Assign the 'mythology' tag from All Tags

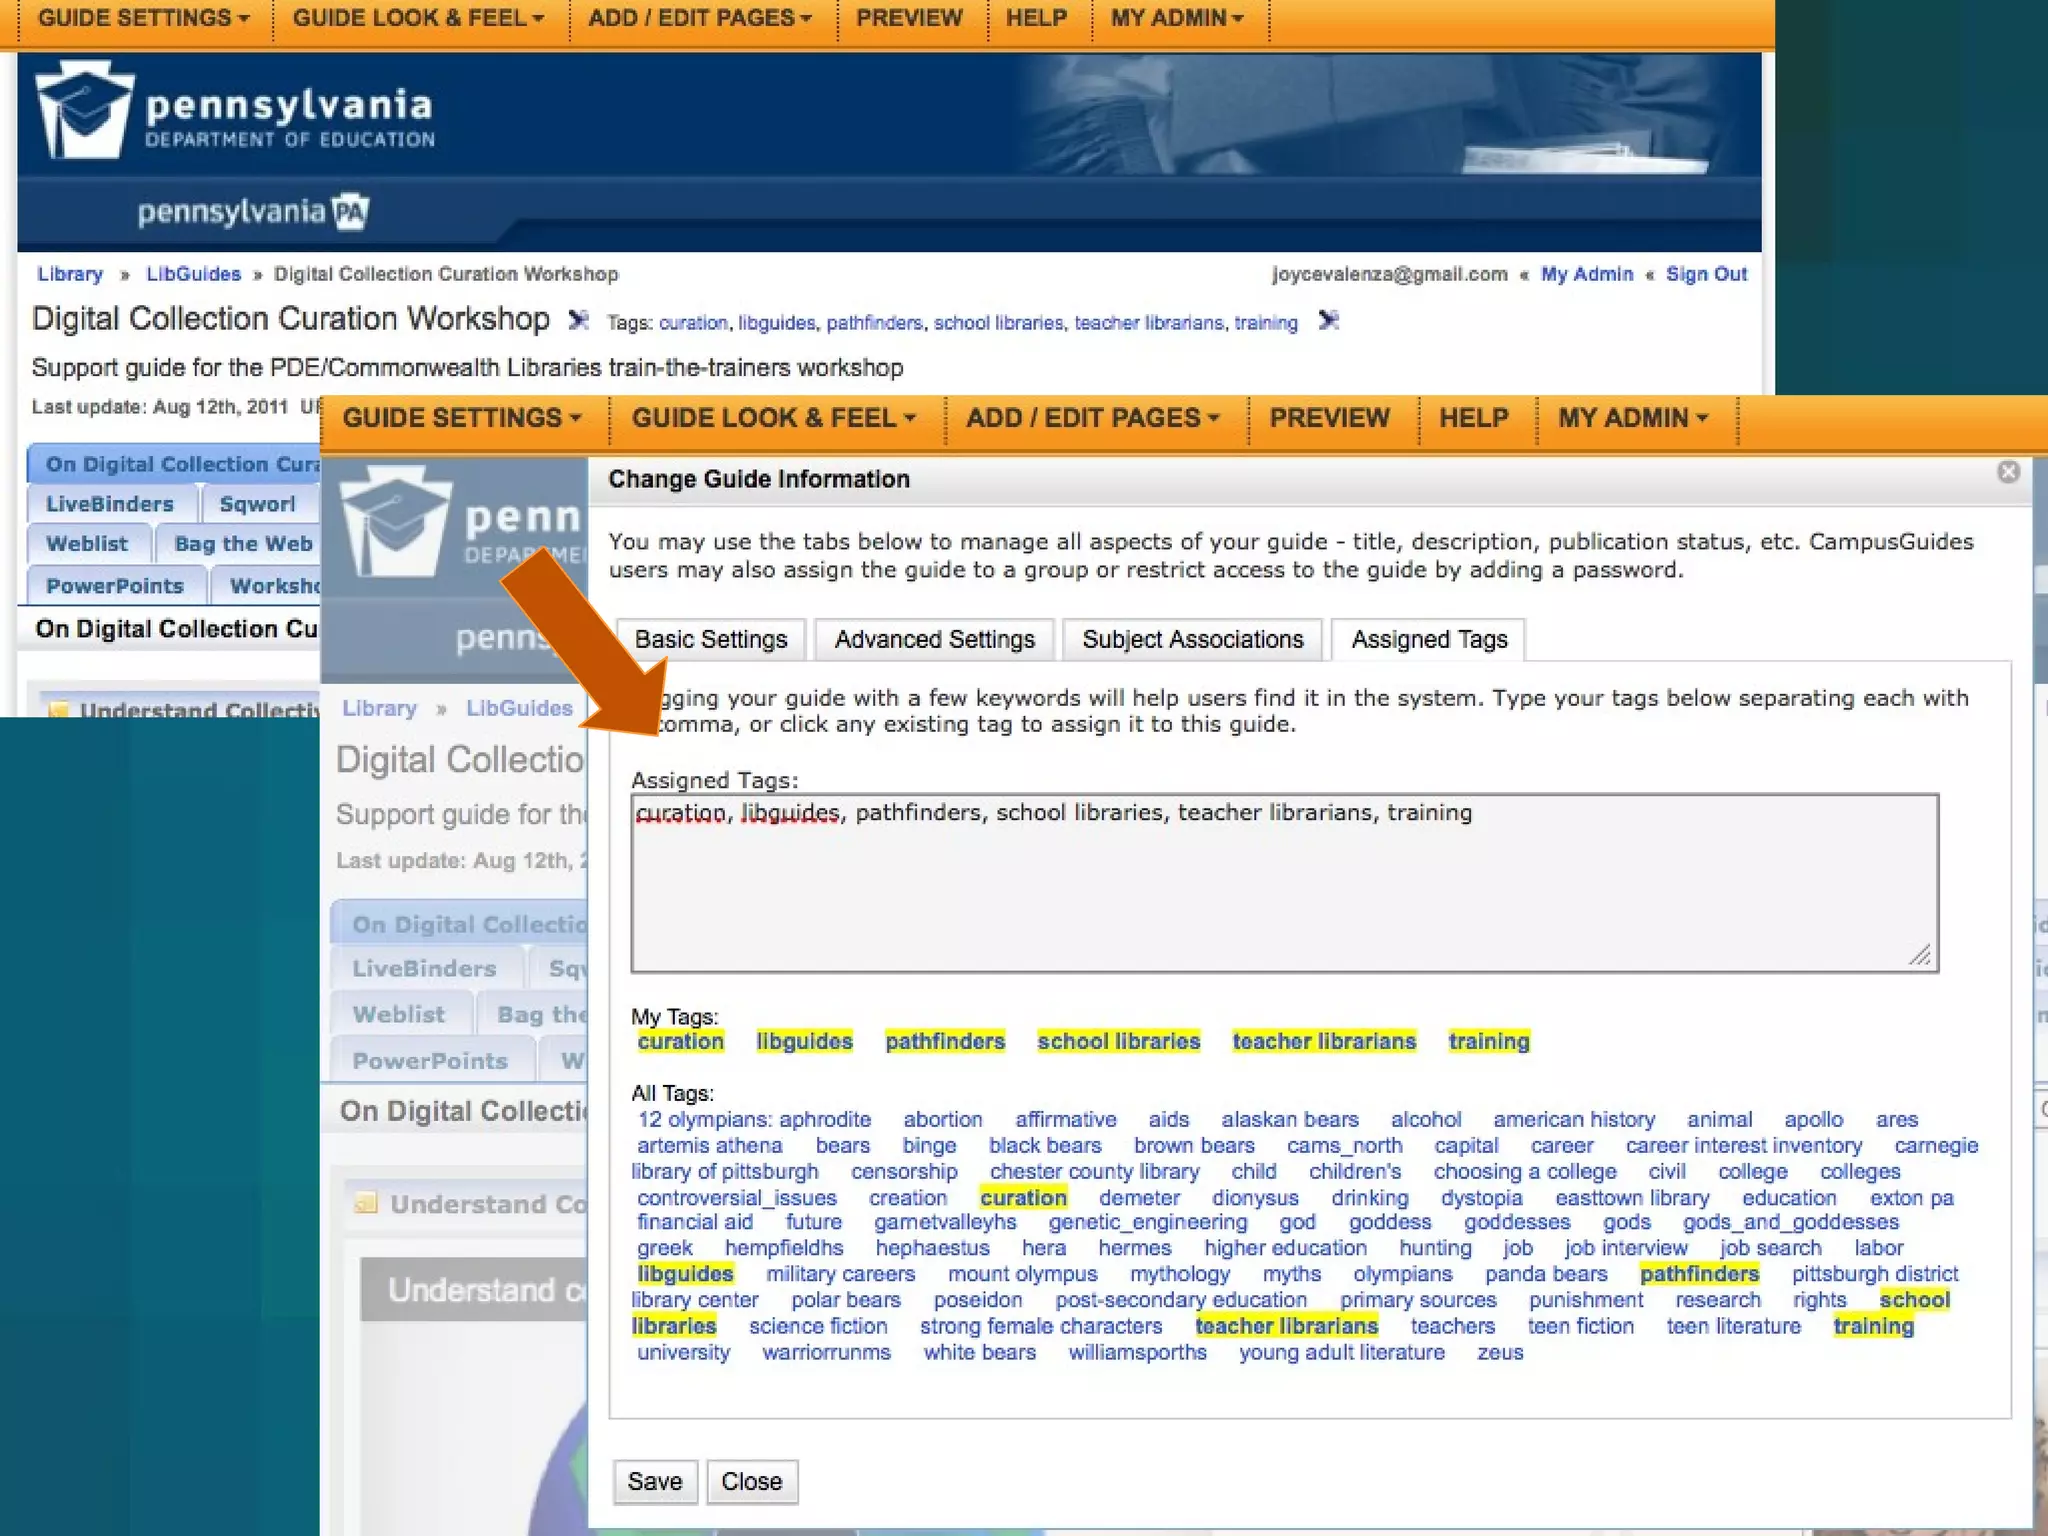(x=1179, y=1274)
